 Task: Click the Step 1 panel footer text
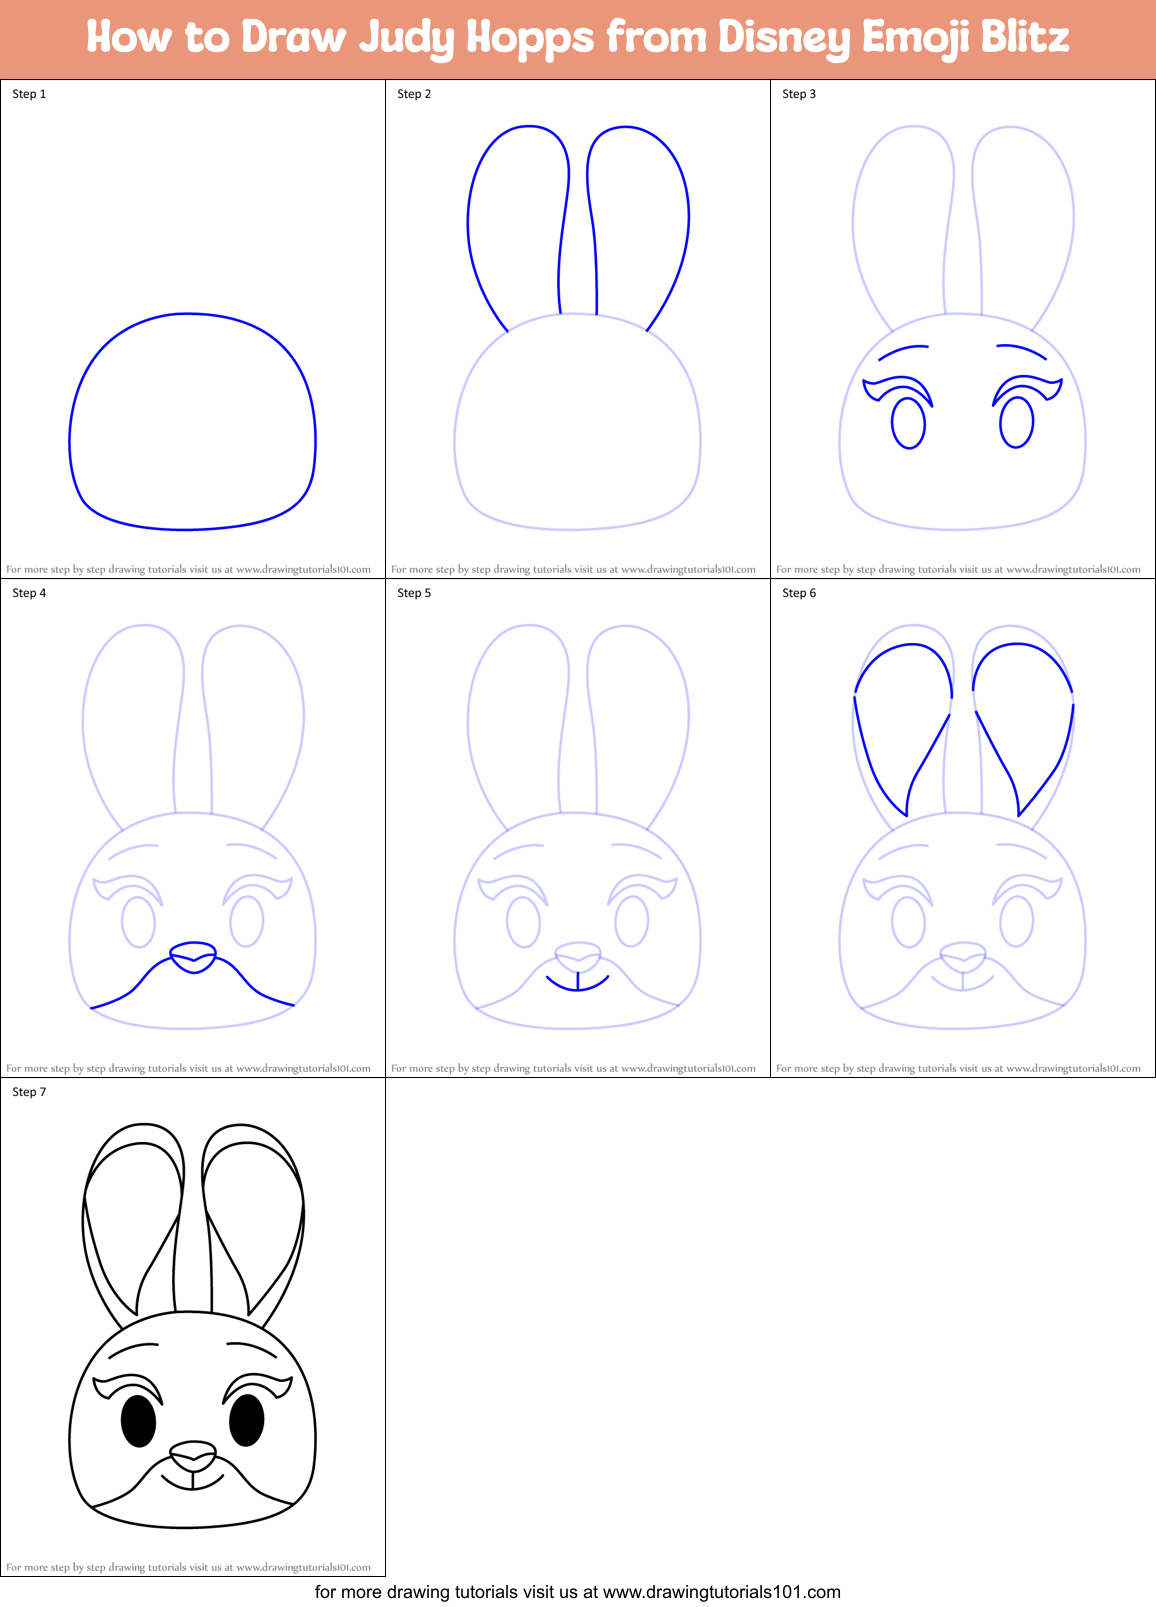[x=188, y=569]
